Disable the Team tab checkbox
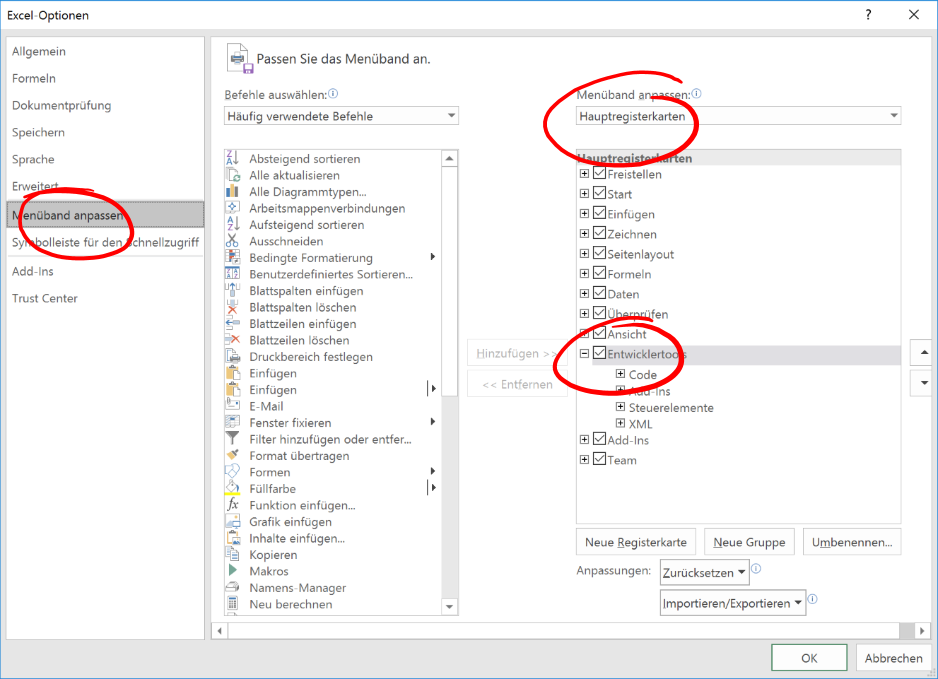Viewport: 938px width, 679px height. tap(599, 460)
